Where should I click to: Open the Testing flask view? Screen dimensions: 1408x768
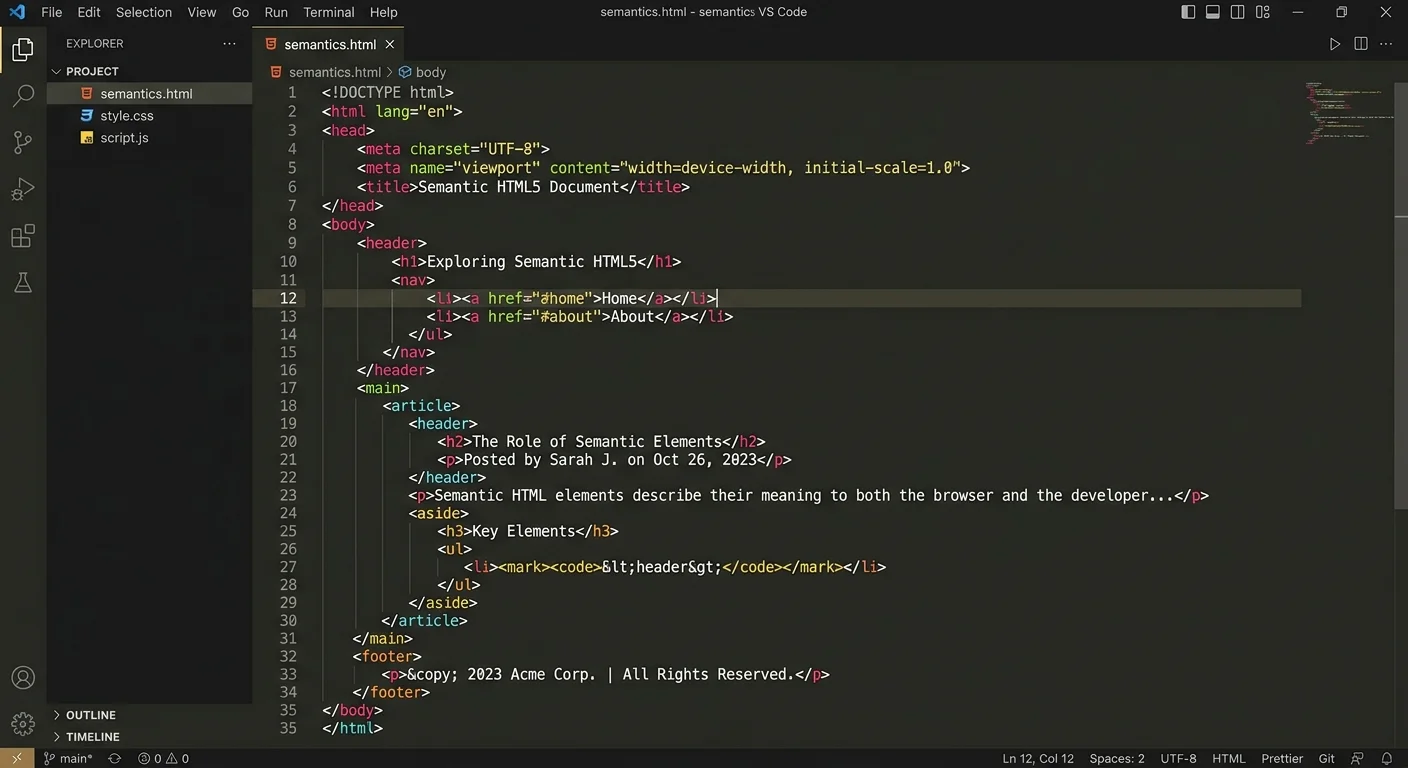tap(22, 283)
